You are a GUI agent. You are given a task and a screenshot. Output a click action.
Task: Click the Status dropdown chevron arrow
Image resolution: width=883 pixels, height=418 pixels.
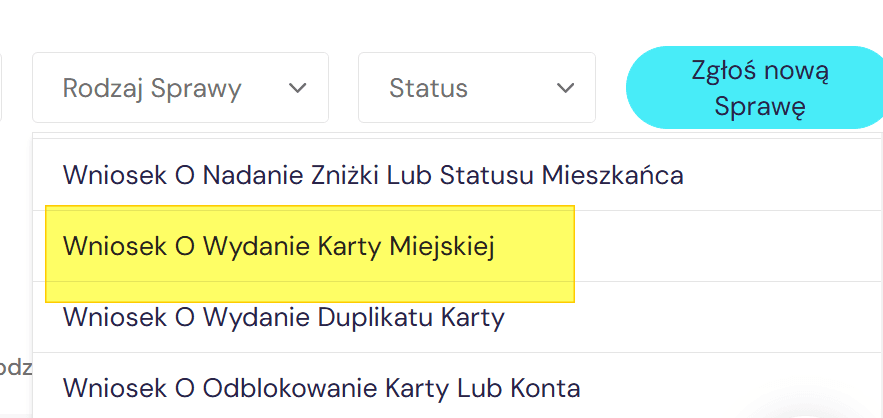[x=564, y=88]
